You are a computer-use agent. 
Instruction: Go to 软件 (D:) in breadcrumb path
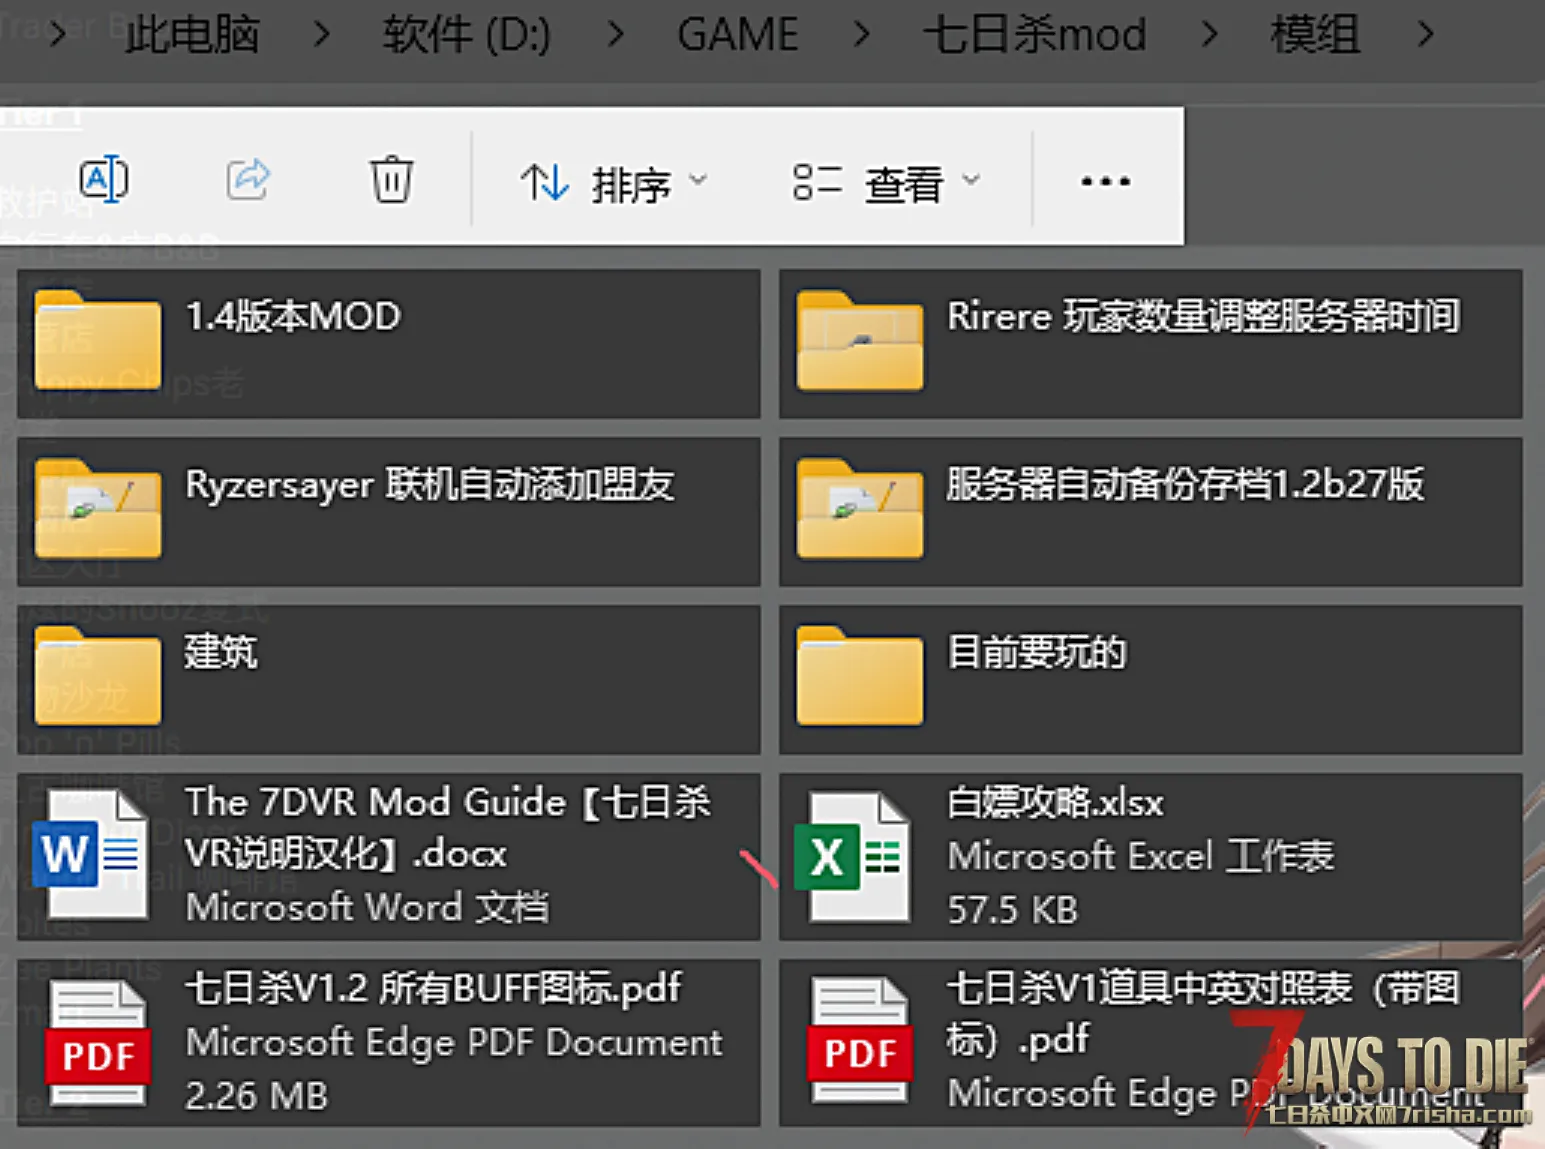tap(467, 35)
